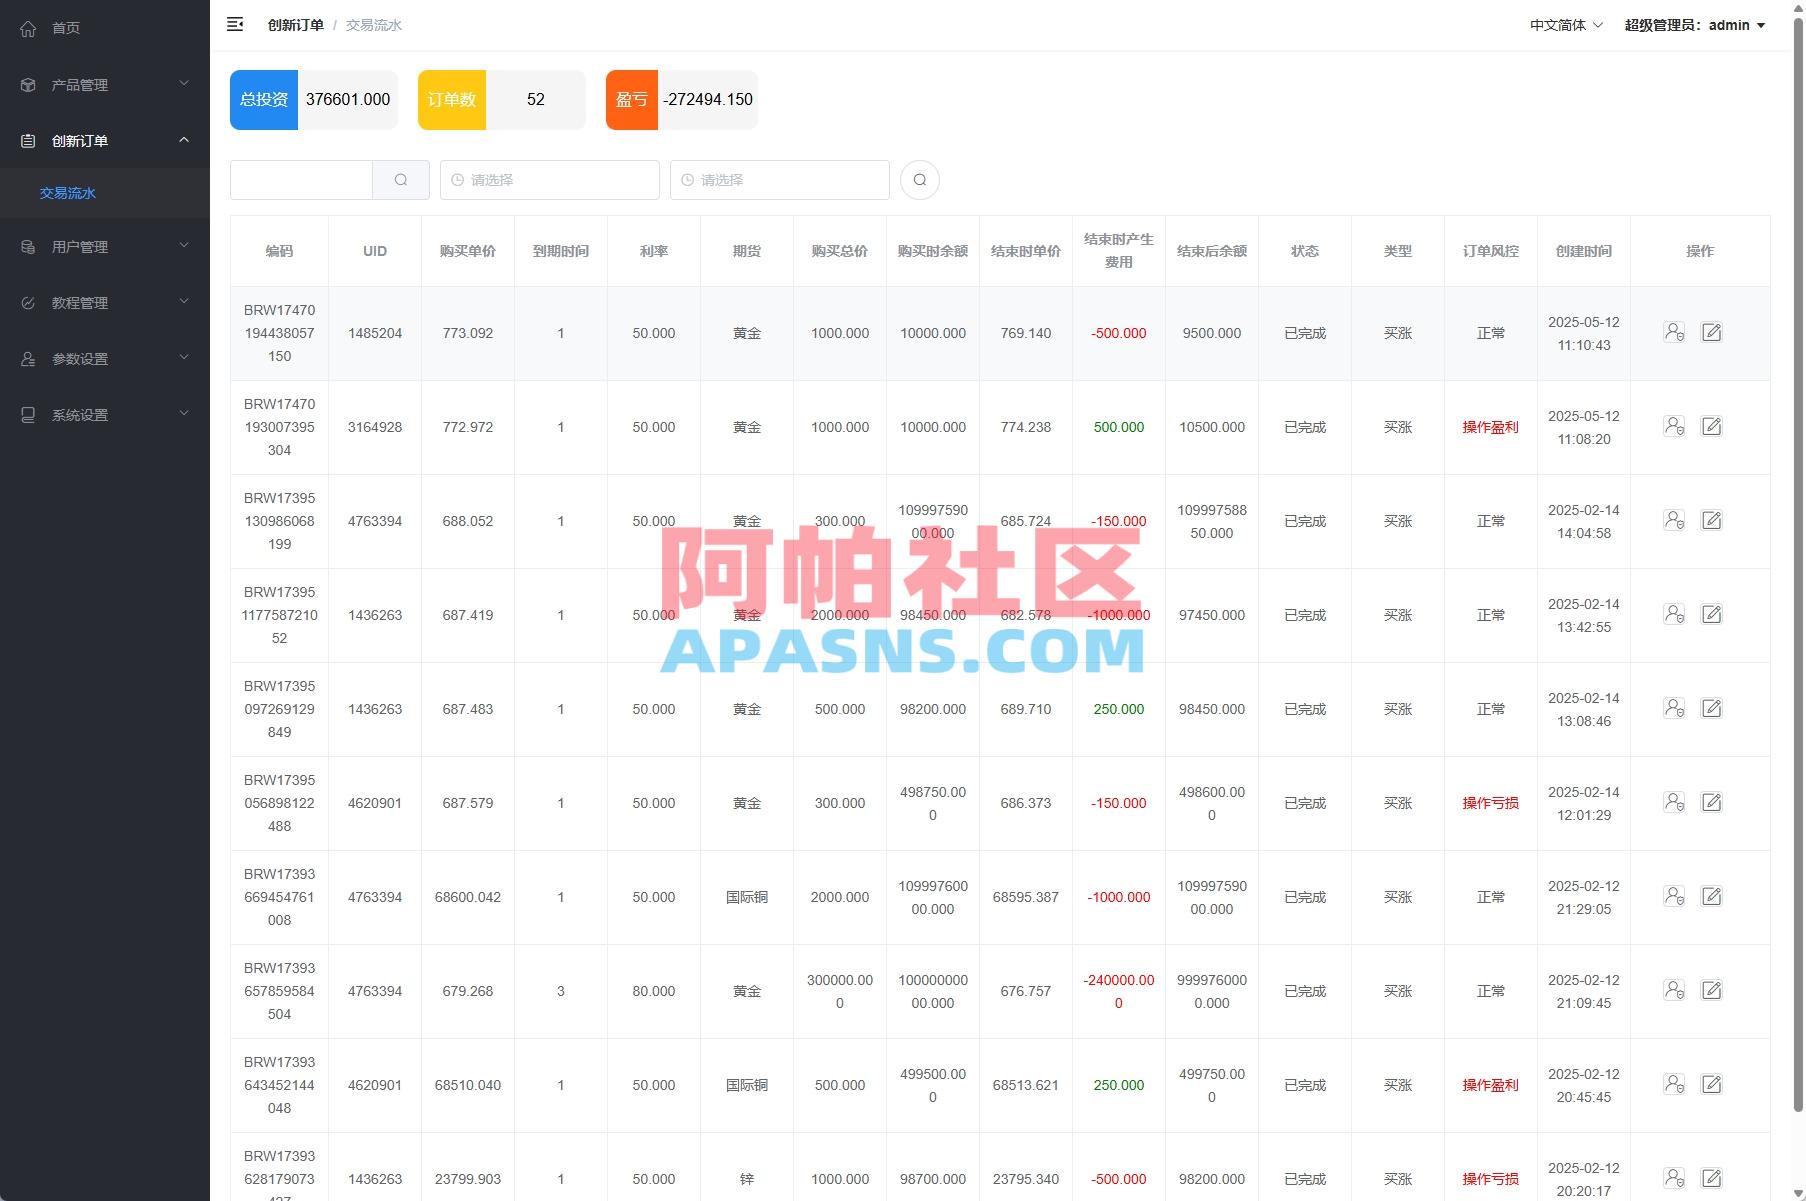Click the clock icon in the first date picker

(x=456, y=180)
